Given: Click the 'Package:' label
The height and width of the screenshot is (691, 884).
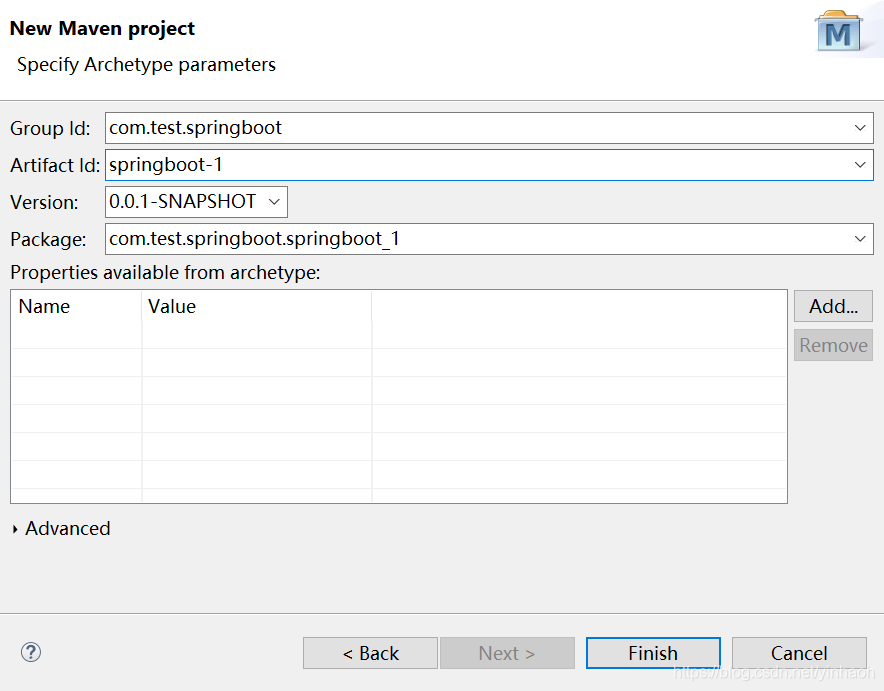Looking at the screenshot, I should click(x=48, y=240).
